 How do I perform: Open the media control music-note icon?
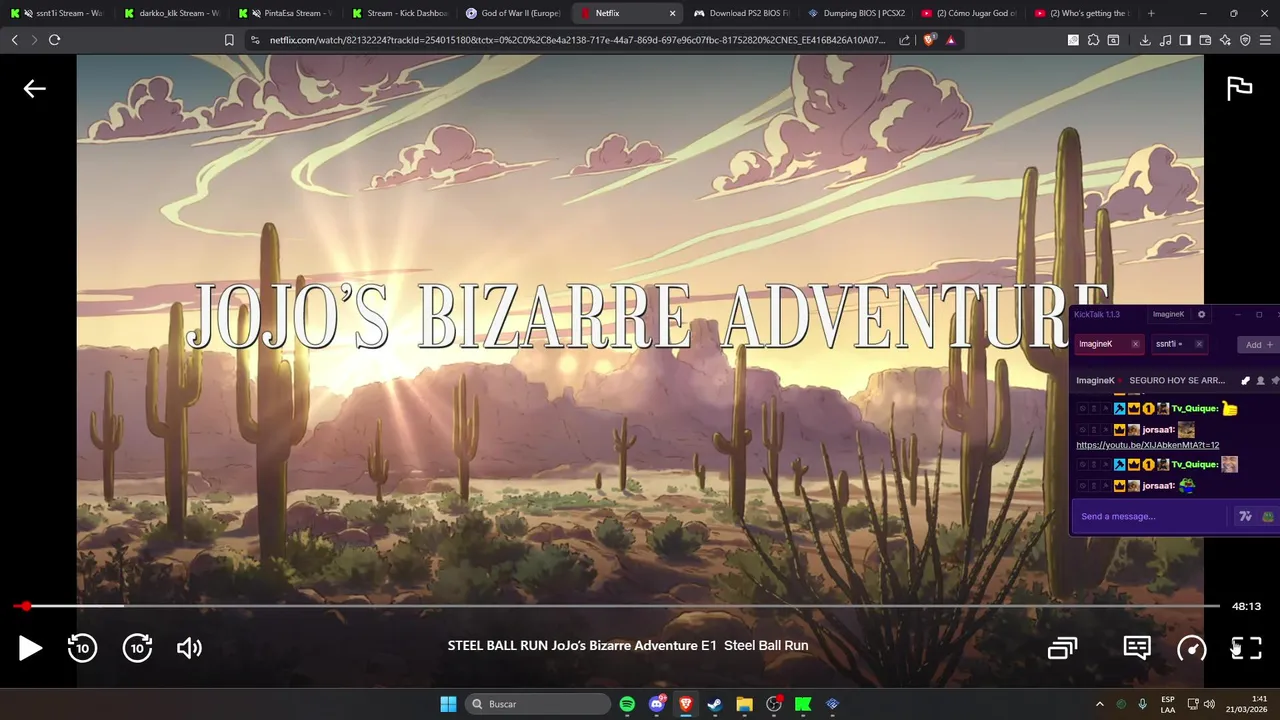click(1165, 40)
